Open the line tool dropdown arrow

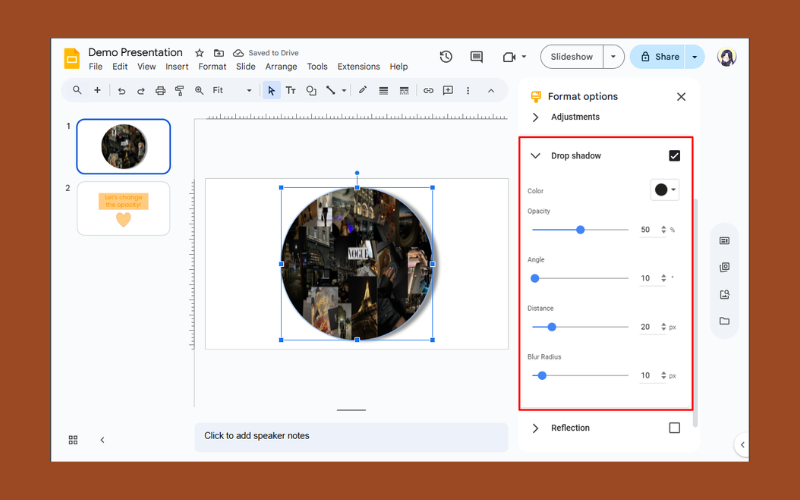pos(344,91)
